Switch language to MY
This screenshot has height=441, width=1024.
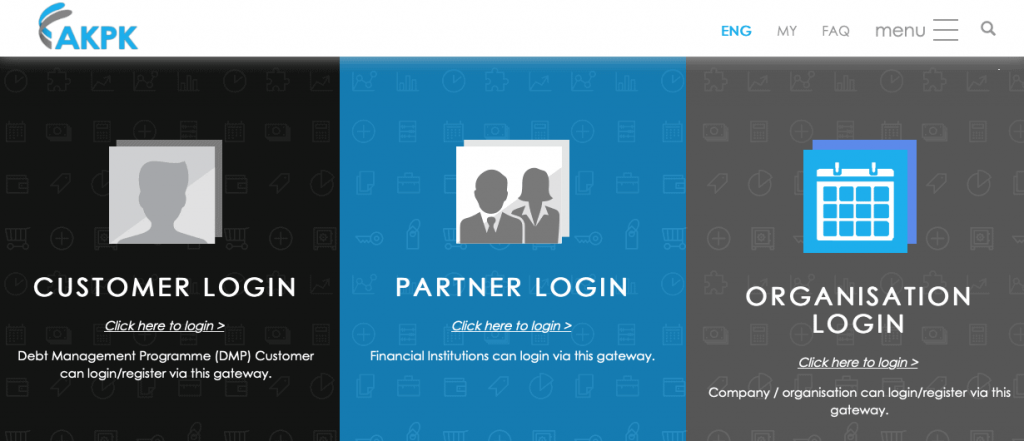[x=786, y=31]
